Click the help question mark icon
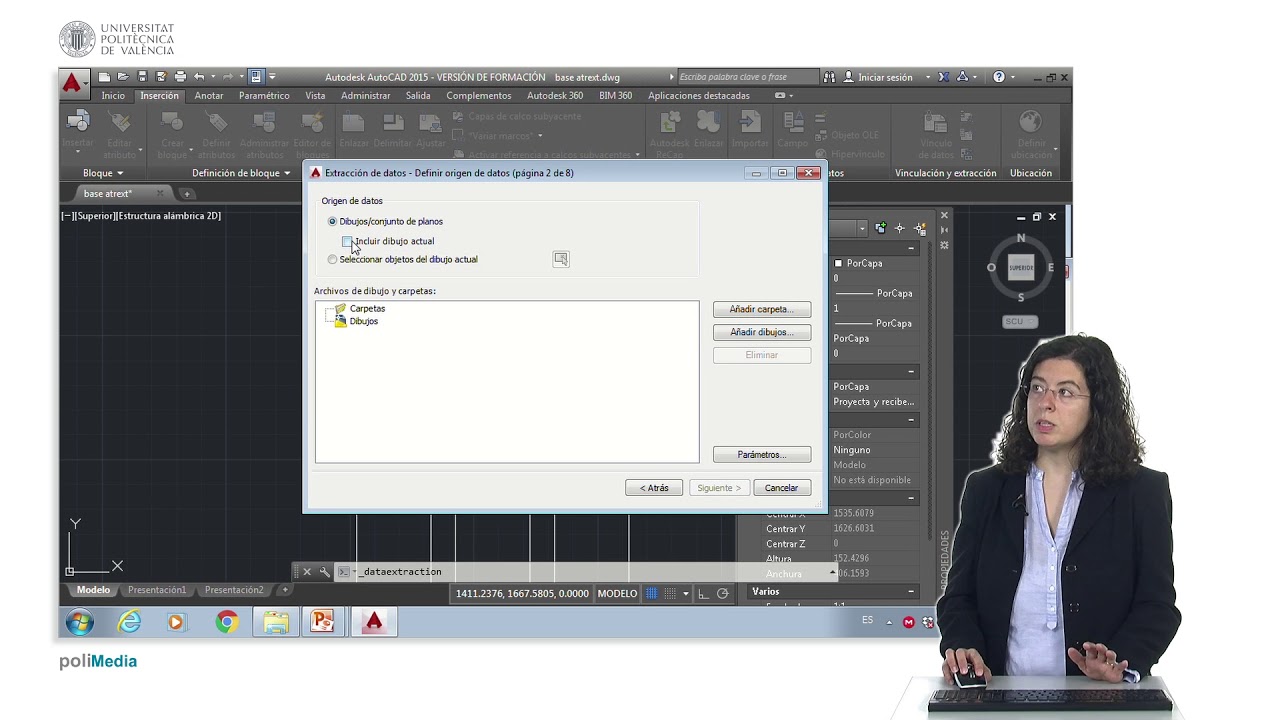 (998, 77)
